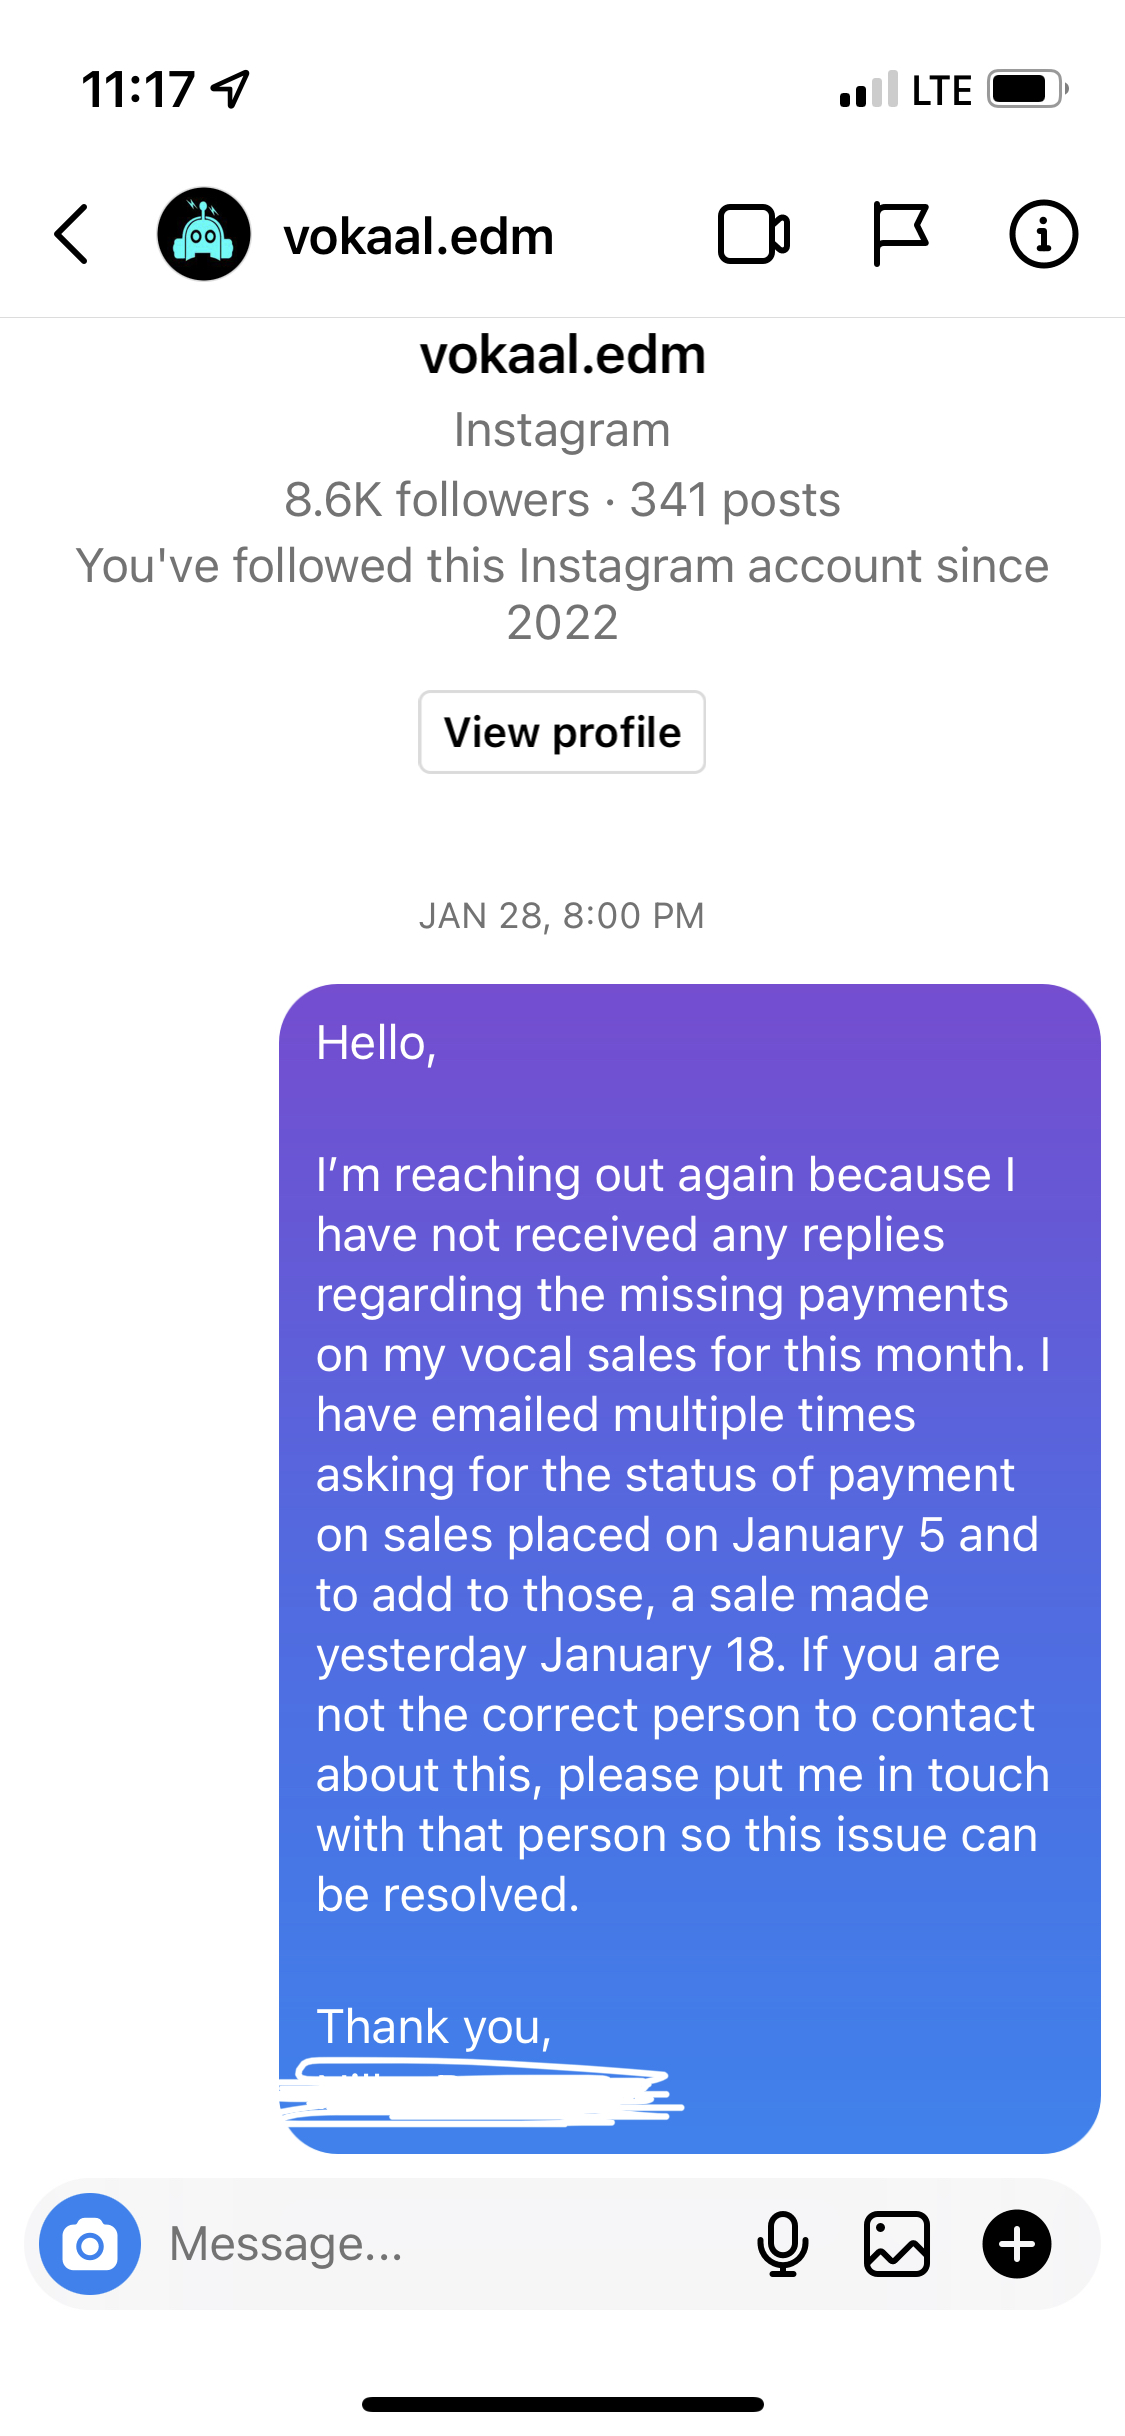
Task: Tap the home indicator bar
Action: (562, 2404)
